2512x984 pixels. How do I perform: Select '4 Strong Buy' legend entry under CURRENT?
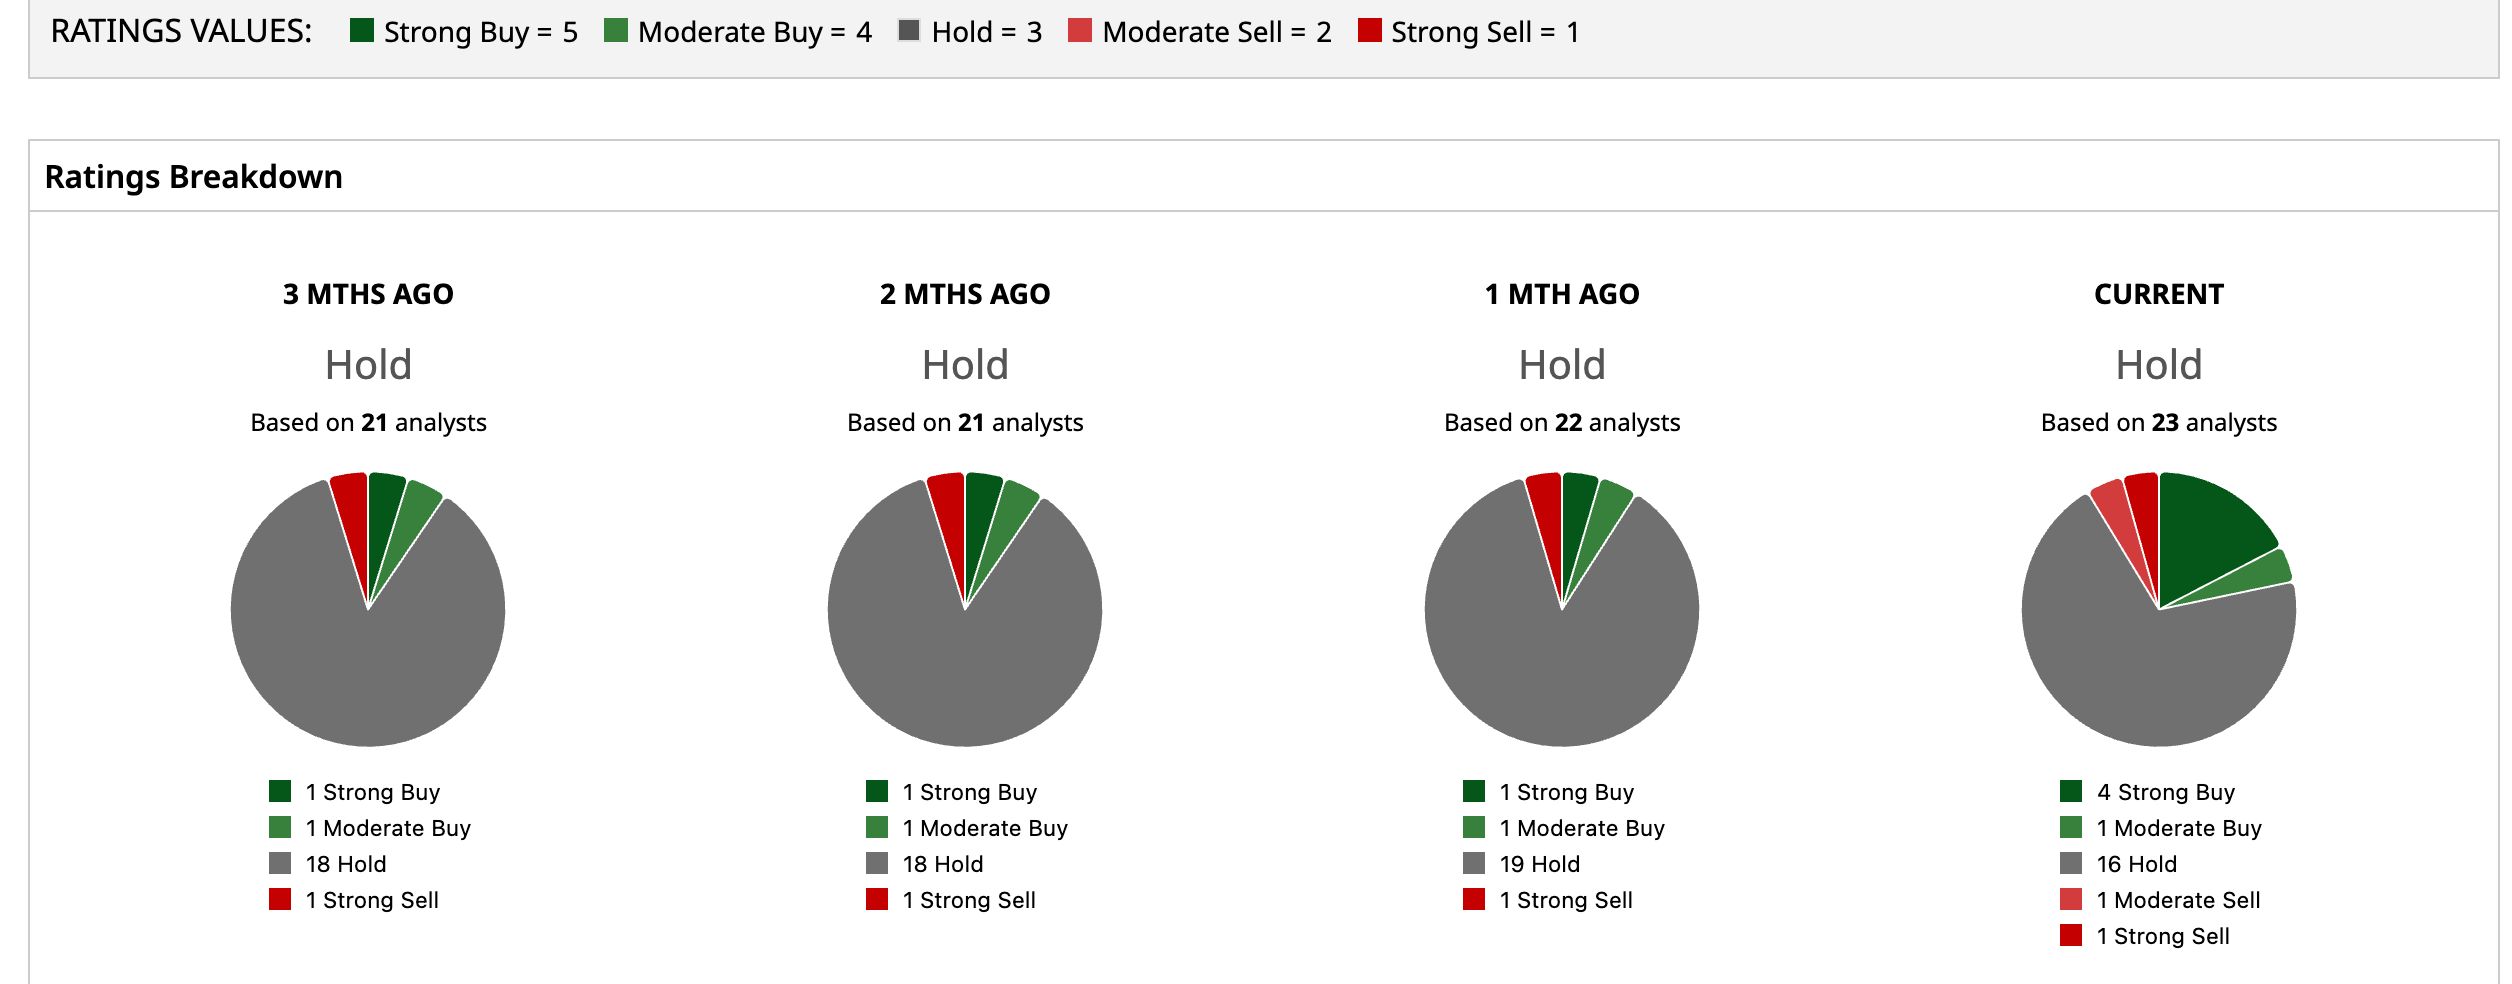[2147, 792]
